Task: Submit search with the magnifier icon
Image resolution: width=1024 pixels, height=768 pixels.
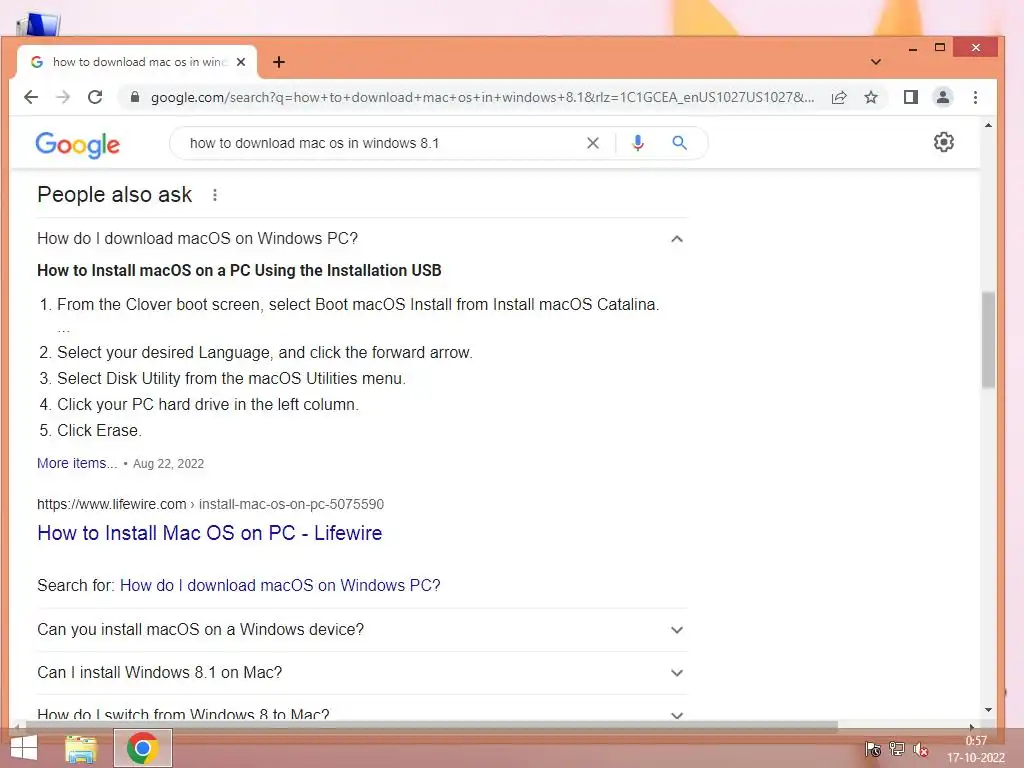Action: point(679,143)
